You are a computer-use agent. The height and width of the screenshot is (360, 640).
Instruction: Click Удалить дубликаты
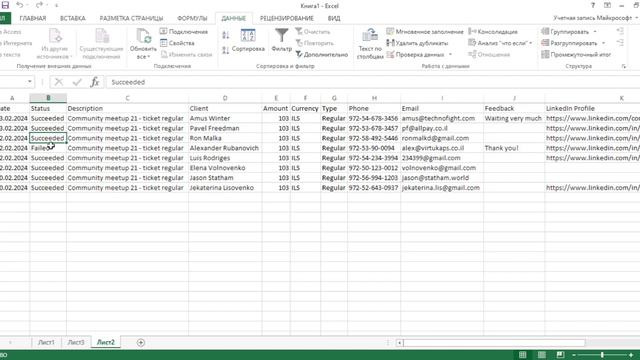point(417,43)
